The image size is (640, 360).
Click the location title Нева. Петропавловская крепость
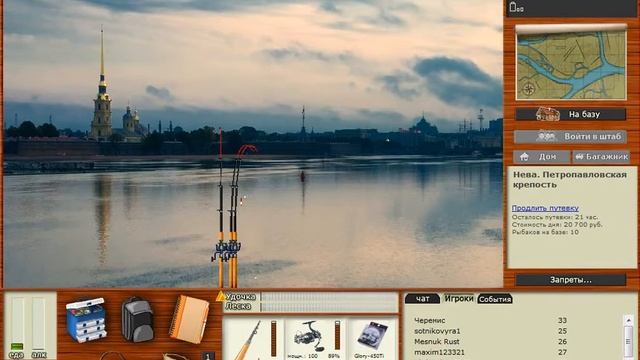tap(569, 180)
